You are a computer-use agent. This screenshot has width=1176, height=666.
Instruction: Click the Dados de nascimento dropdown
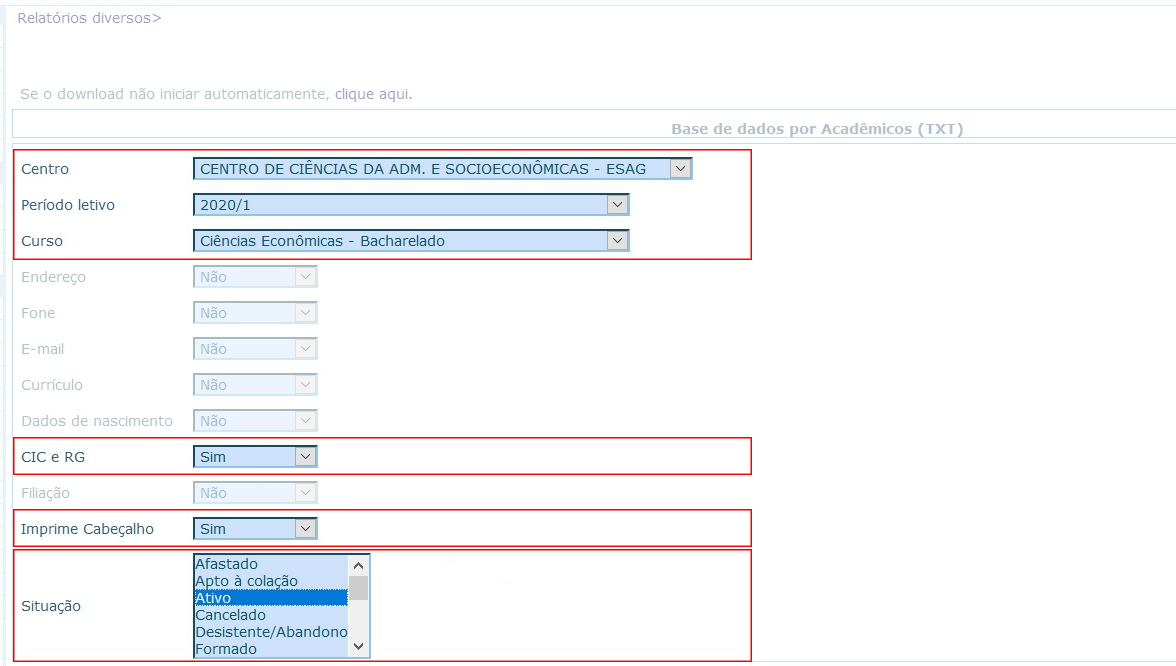pos(255,421)
